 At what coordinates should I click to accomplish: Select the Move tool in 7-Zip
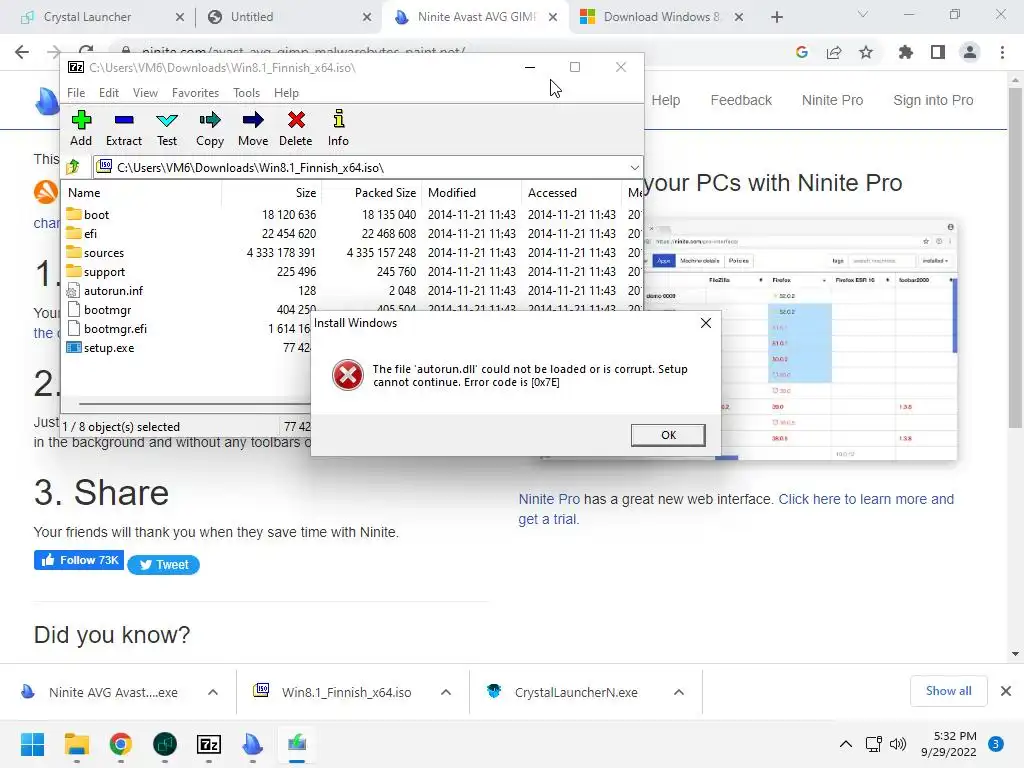point(253,129)
